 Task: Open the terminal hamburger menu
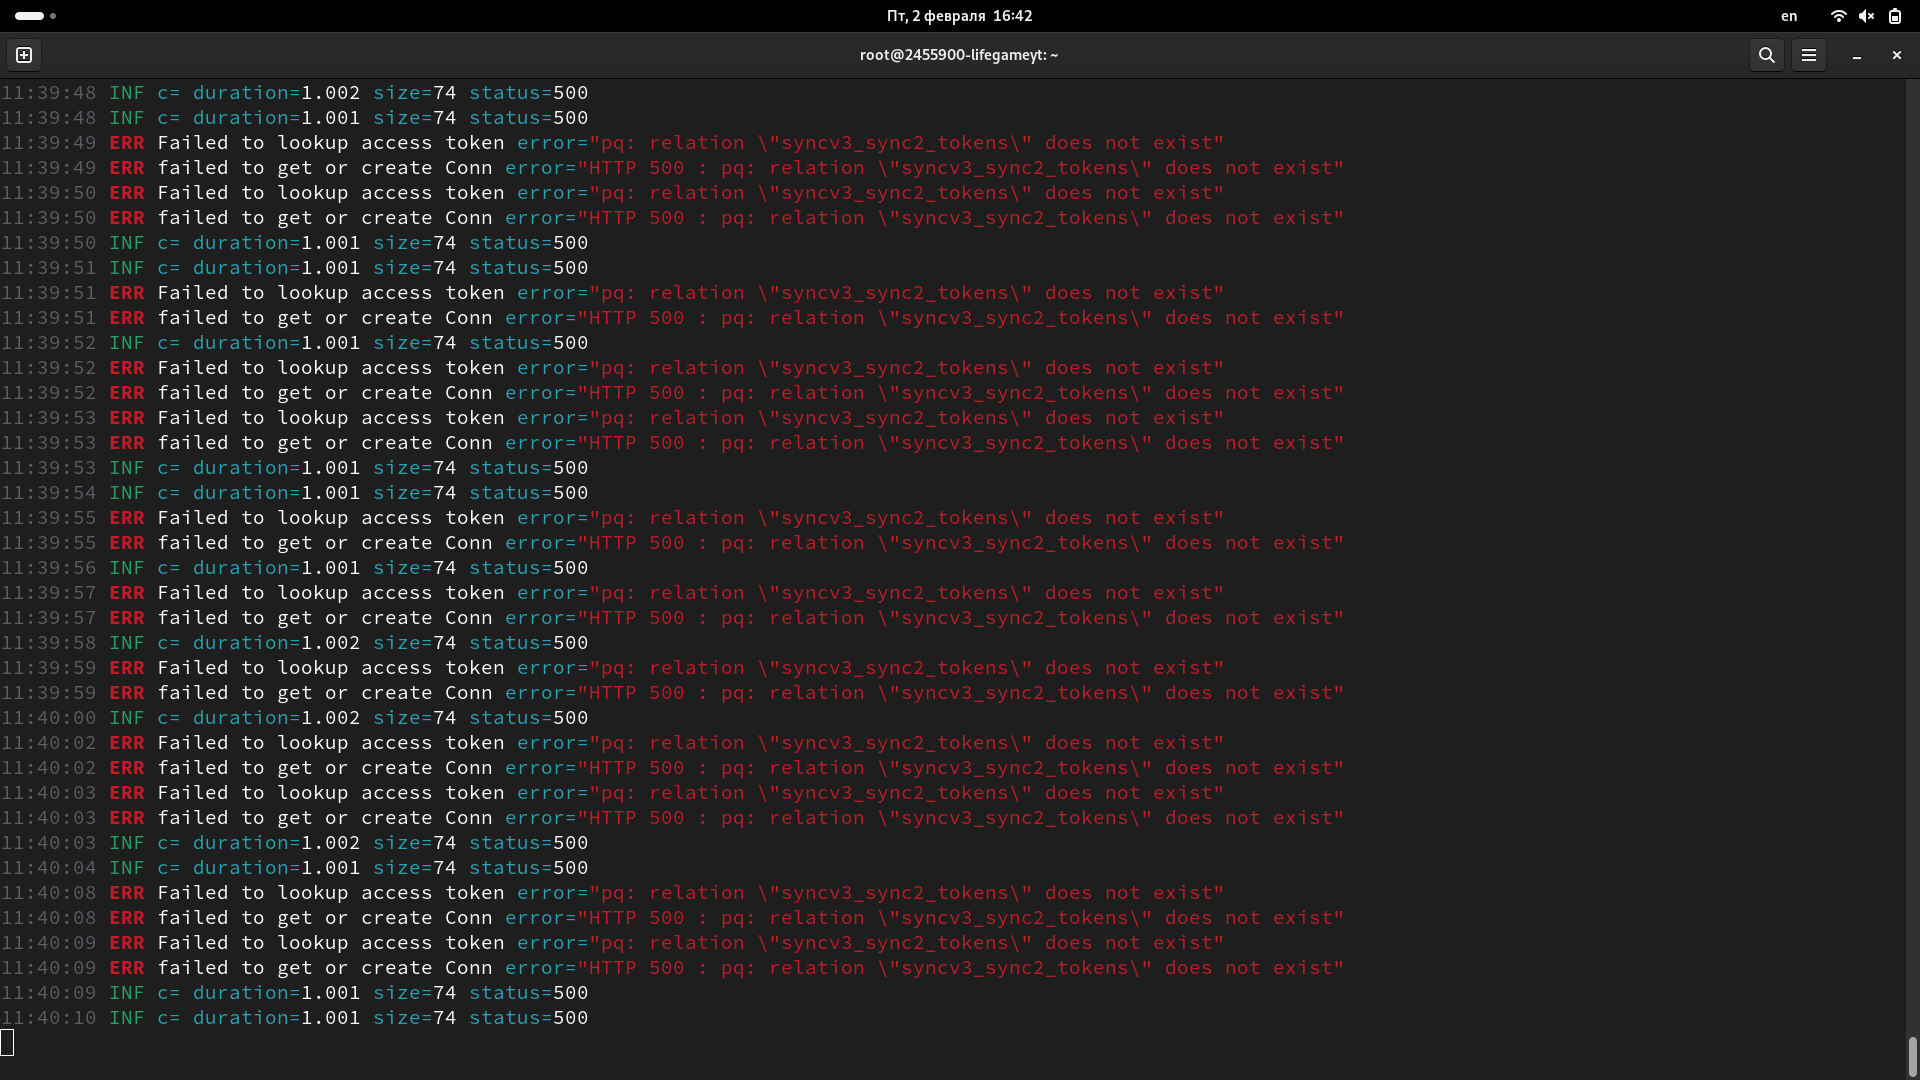click(1809, 55)
